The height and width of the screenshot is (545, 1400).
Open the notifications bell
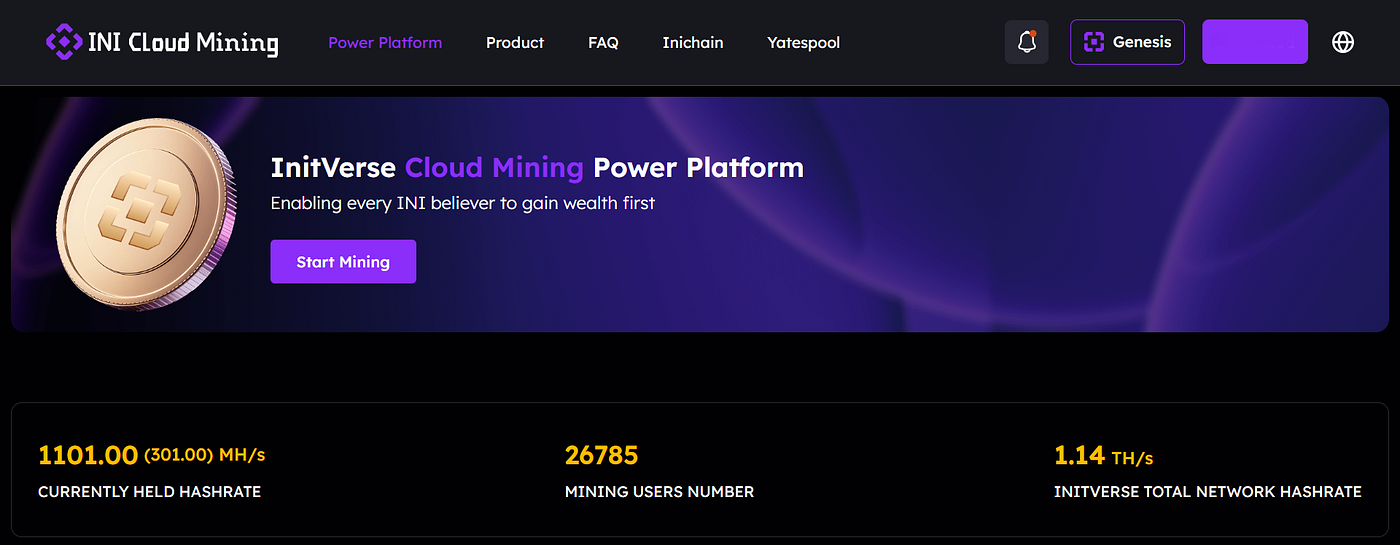(x=1026, y=42)
